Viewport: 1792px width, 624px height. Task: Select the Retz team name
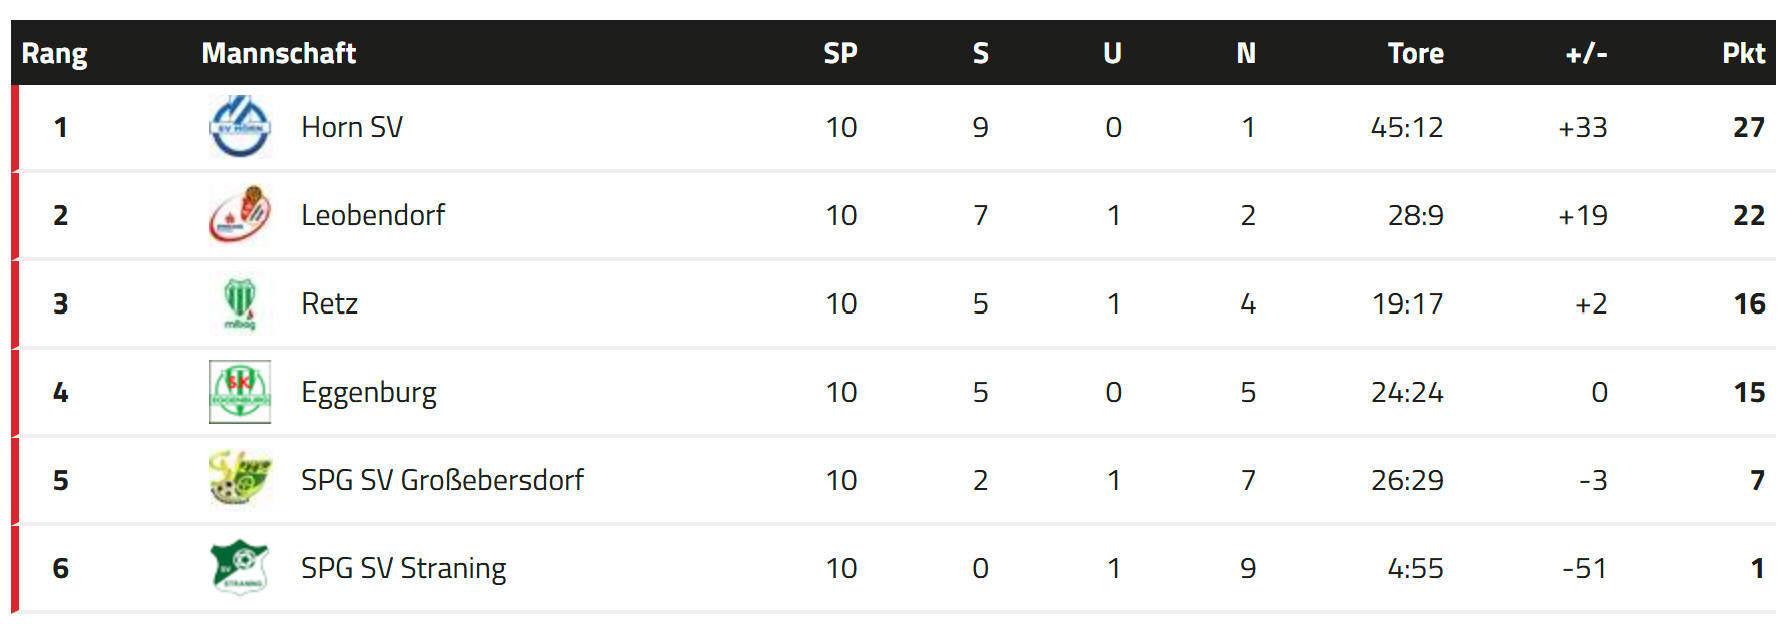(329, 303)
